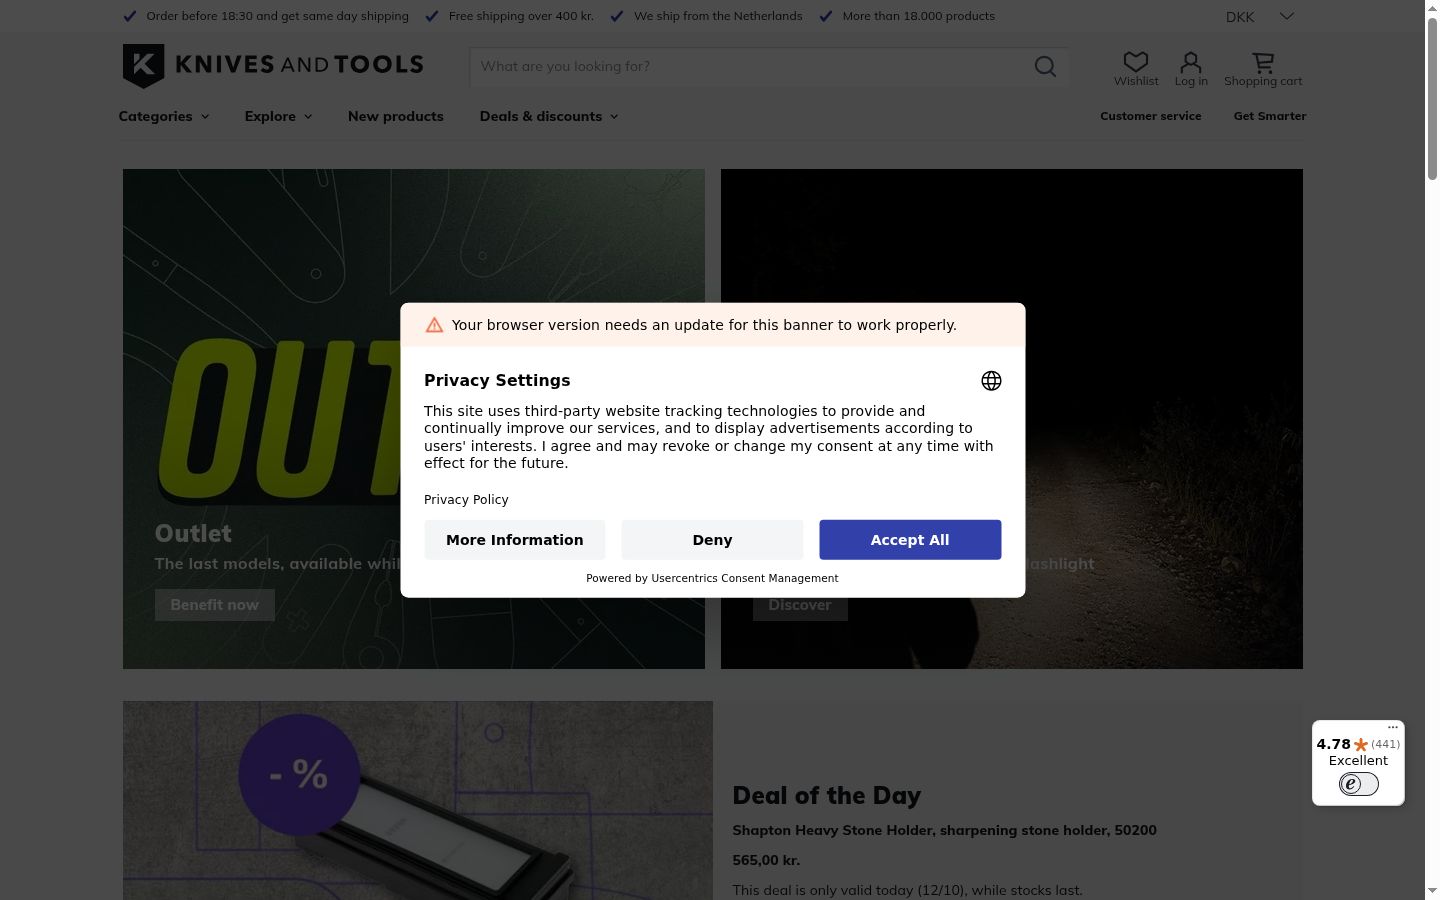Viewport: 1440px width, 900px height.
Task: Open the Get Smarter section
Action: click(x=1270, y=116)
